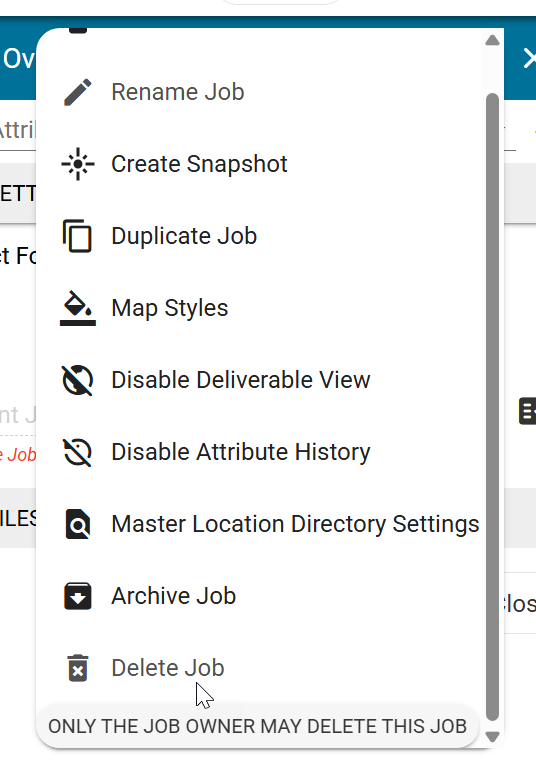Click the scrollbar down arrow
Viewport: 536px width, 778px height.
point(492,737)
